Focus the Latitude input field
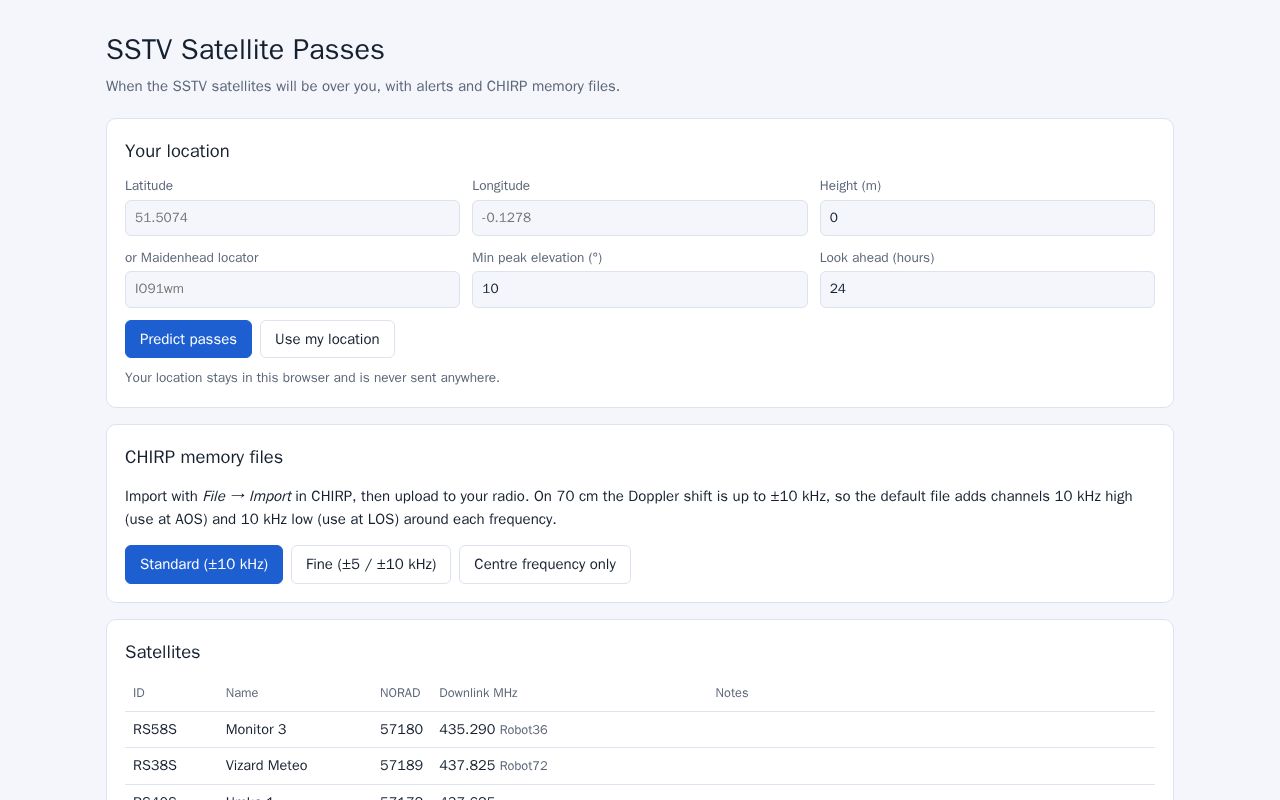The width and height of the screenshot is (1280, 800). click(x=292, y=218)
